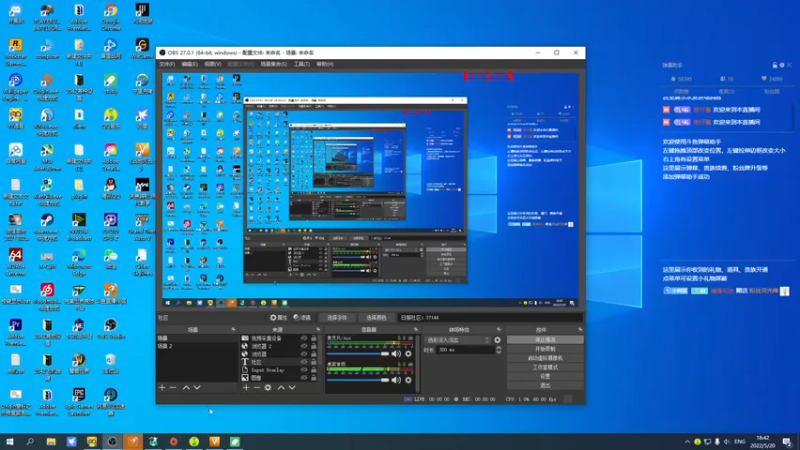Undock the scenes panel via header icon
This screenshot has width=800, height=450.
233,330
